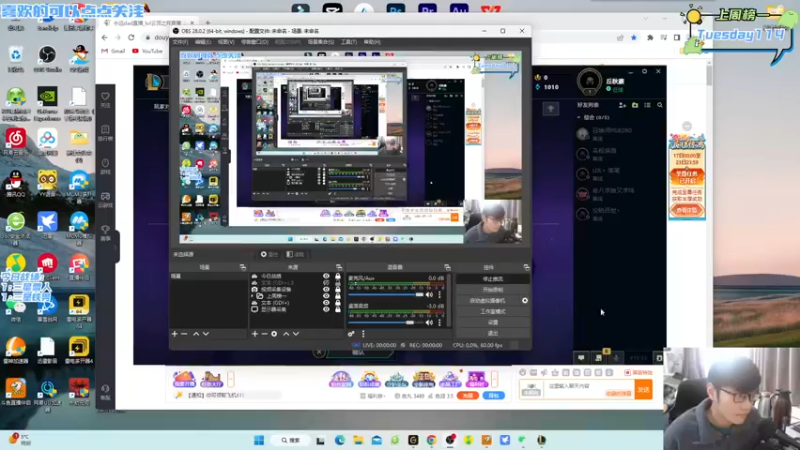Click start recording button in OBS controls
The image size is (800, 450).
click(492, 290)
